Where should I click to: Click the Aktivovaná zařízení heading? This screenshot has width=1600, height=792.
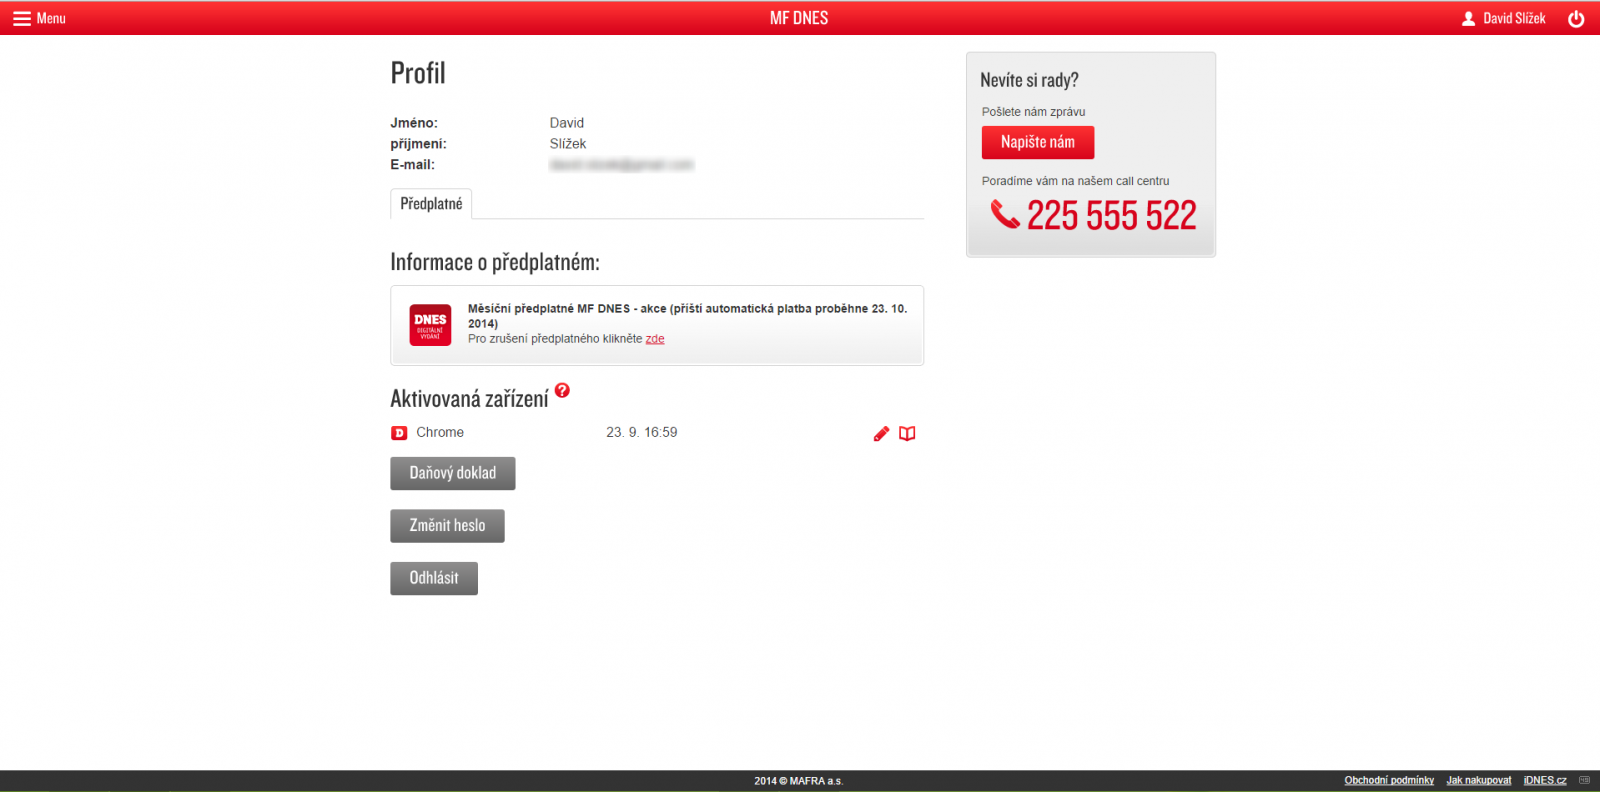(469, 399)
